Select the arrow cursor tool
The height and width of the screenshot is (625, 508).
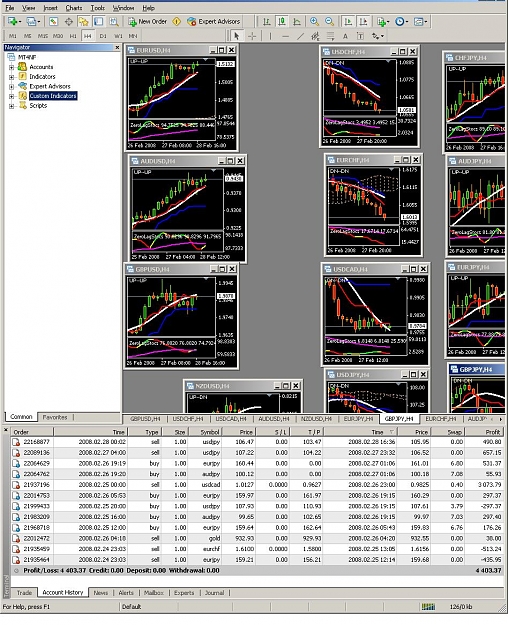point(236,36)
